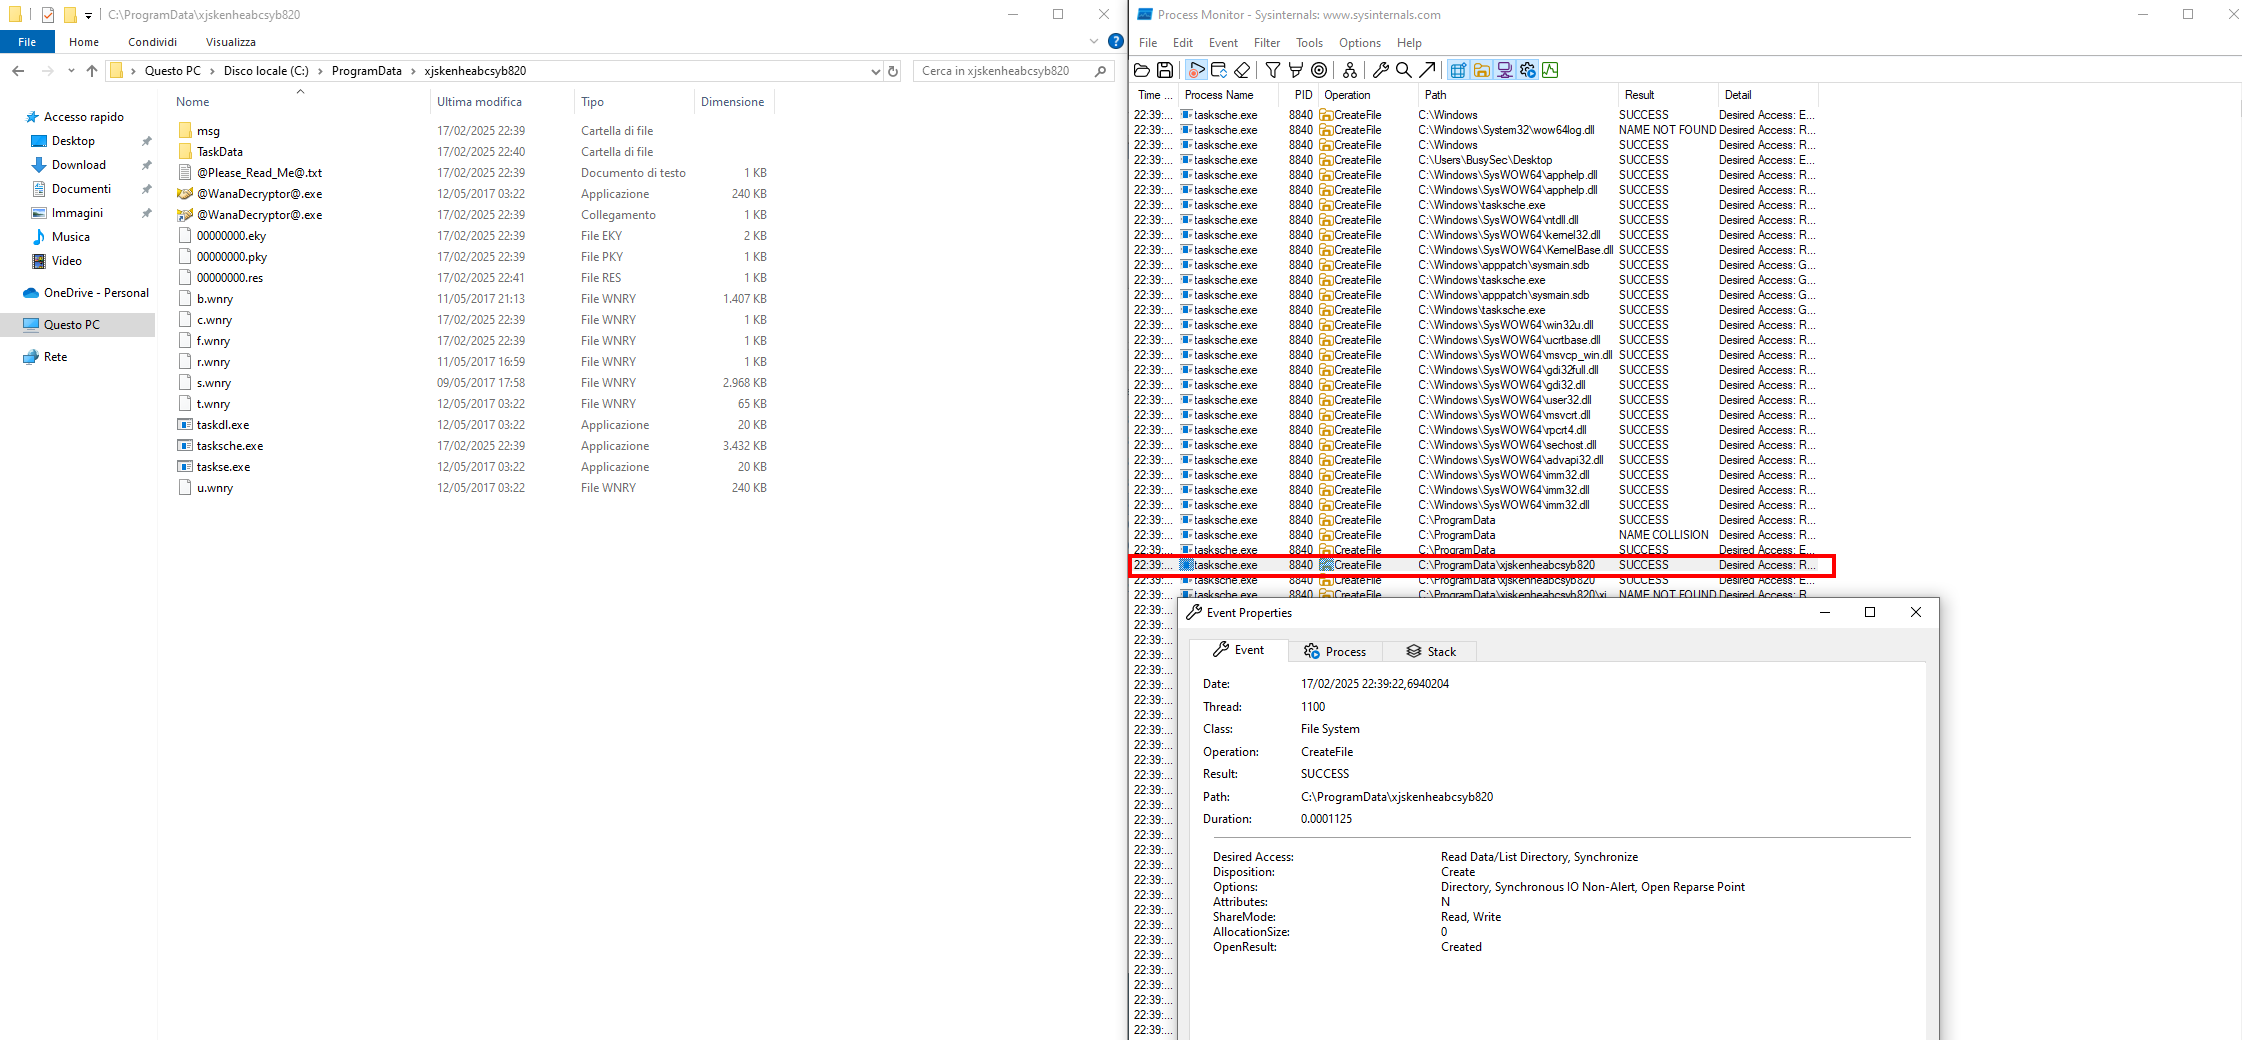
Task: Expand the Explorer ribbon with the chevron
Action: (x=1094, y=42)
